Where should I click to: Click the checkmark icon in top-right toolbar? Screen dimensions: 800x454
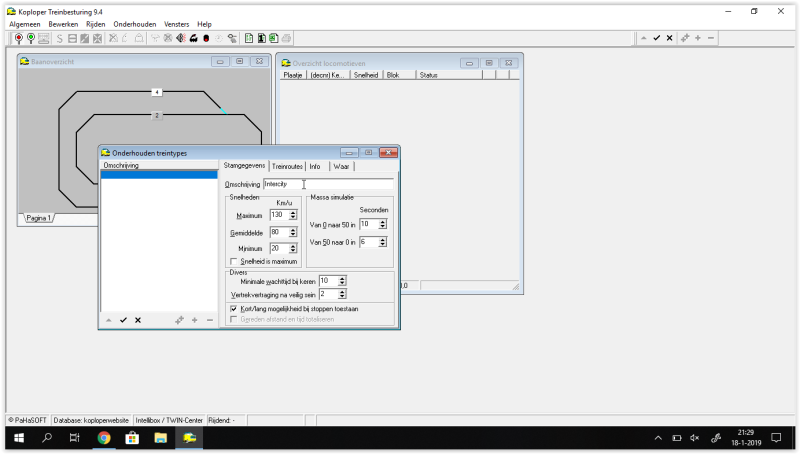pos(657,38)
